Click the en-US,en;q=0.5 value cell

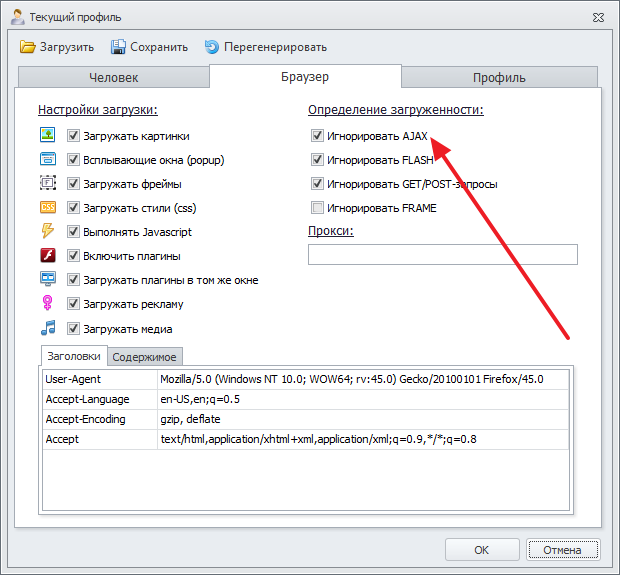(x=363, y=399)
